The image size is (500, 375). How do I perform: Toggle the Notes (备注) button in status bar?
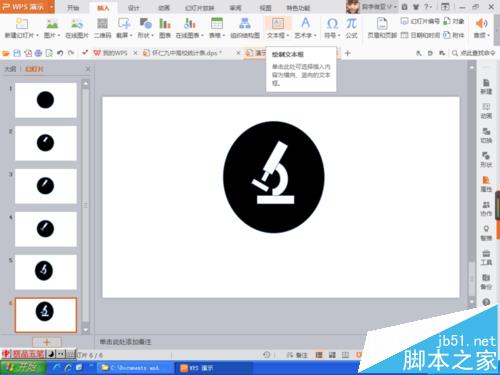pyautogui.click(x=297, y=355)
